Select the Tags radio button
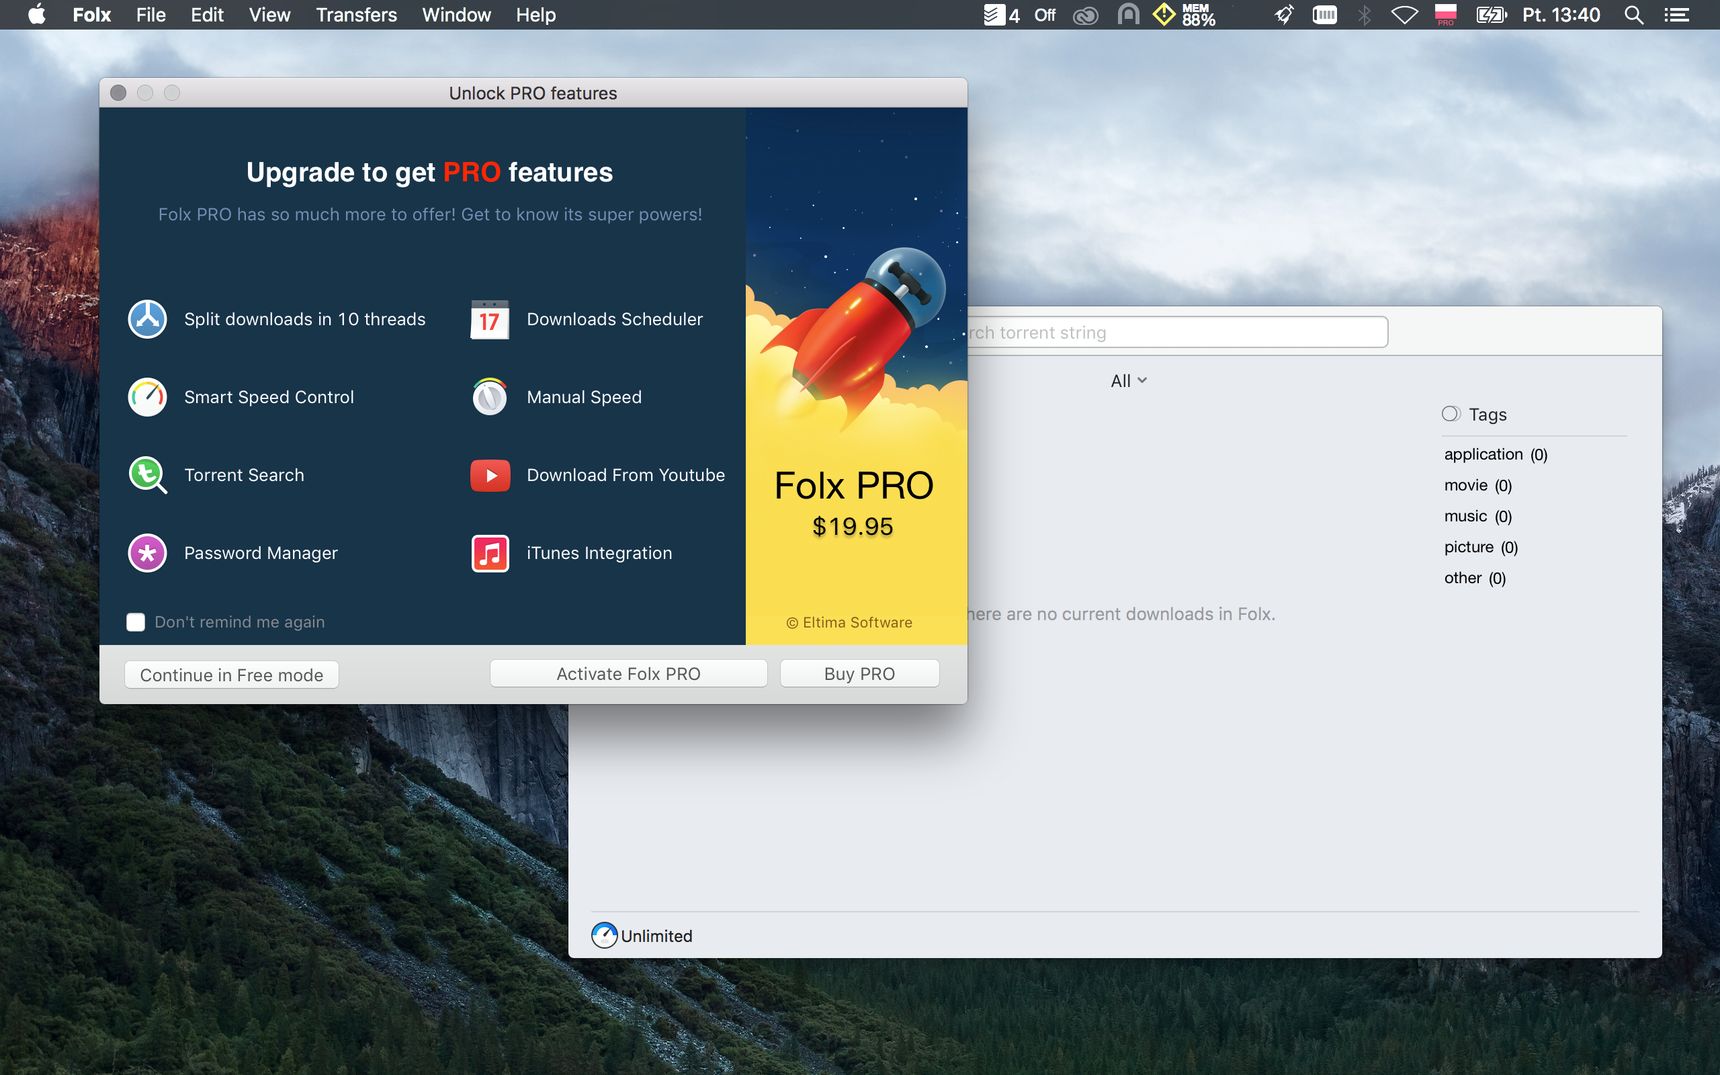The image size is (1720, 1075). tap(1451, 414)
